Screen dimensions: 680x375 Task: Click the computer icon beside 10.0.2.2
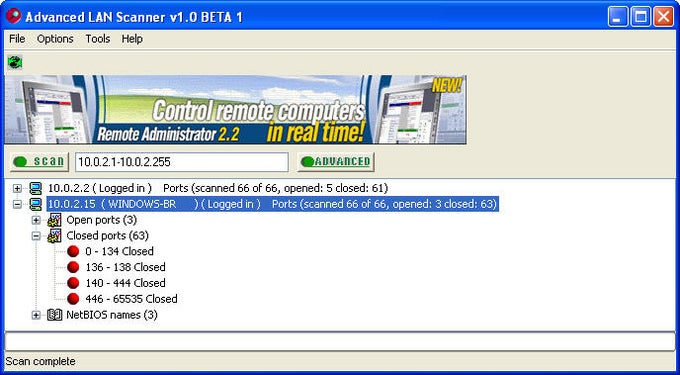point(36,188)
